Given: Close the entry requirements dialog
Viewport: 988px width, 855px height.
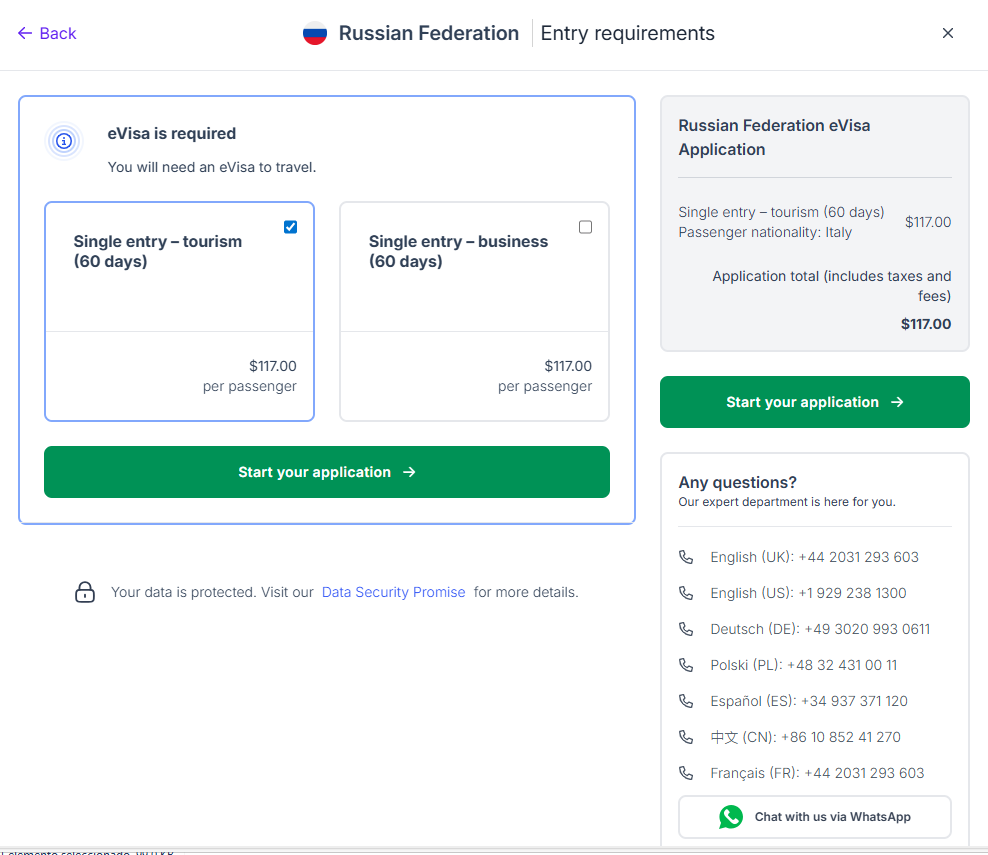Looking at the screenshot, I should tap(948, 33).
